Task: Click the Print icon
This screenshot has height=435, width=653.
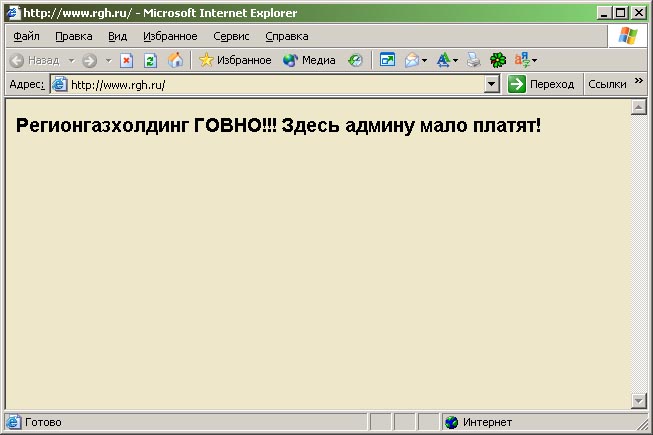Action: tap(474, 60)
